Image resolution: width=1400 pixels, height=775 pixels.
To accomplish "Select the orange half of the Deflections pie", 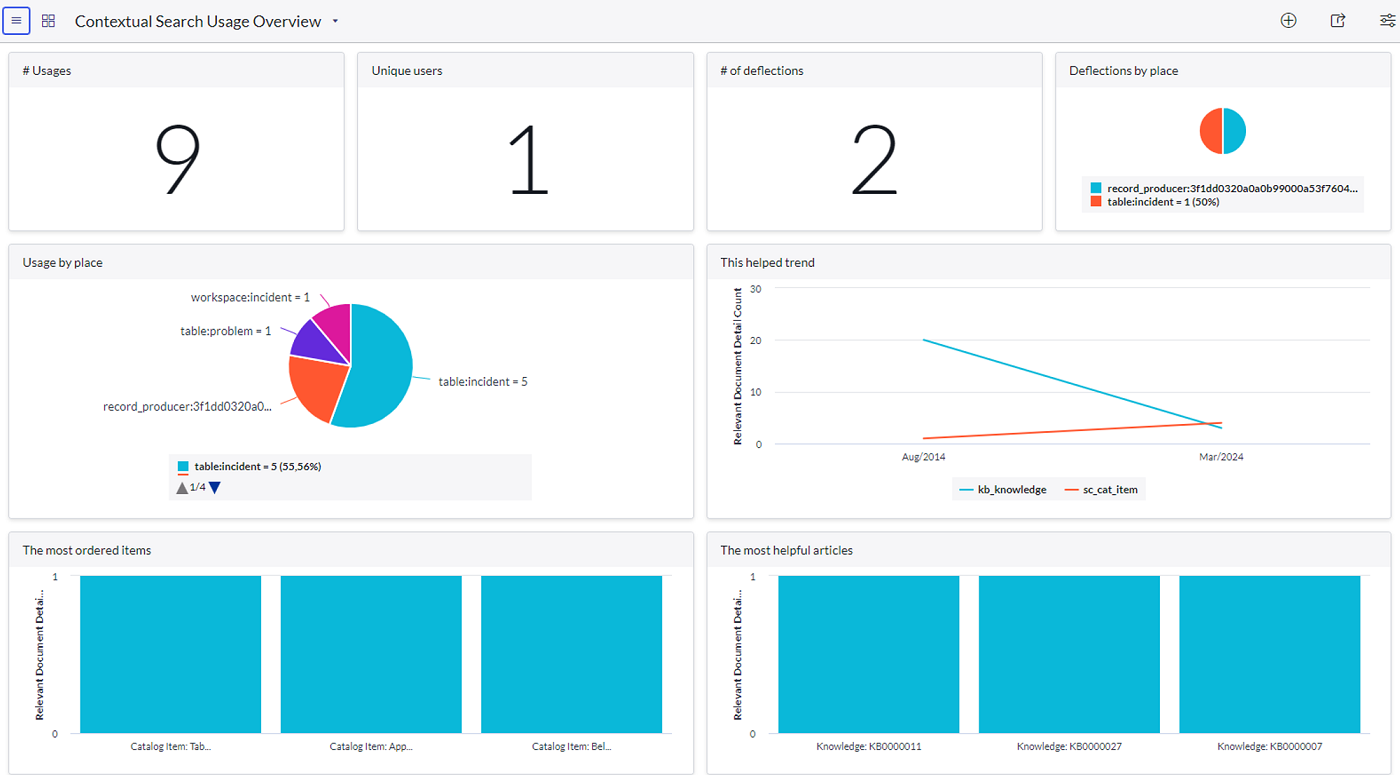I will coord(1211,131).
